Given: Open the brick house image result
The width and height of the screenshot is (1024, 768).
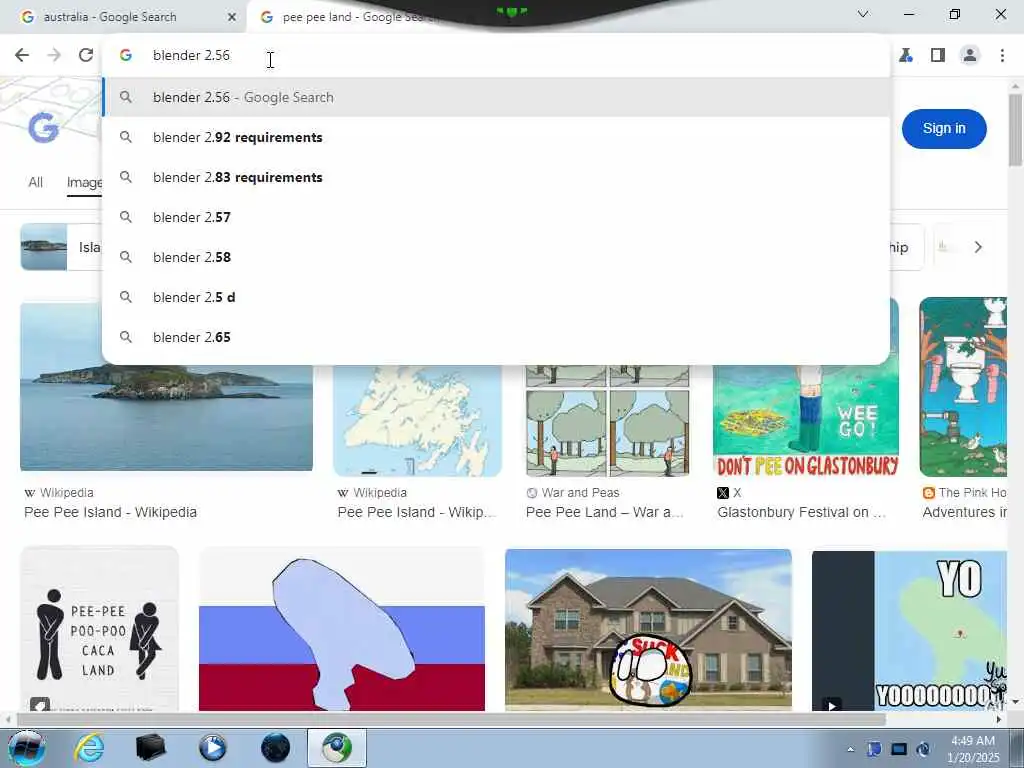Looking at the screenshot, I should coord(648,630).
